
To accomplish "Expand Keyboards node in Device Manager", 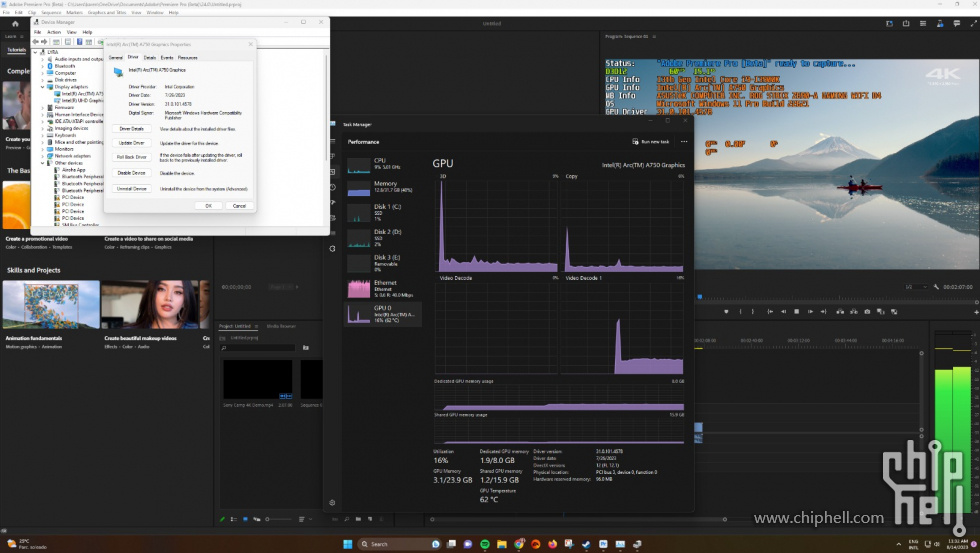I will (43, 135).
